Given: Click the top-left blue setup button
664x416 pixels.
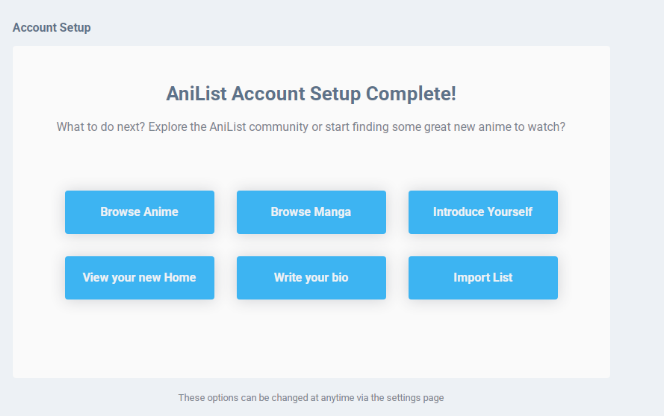Looking at the screenshot, I should click(139, 212).
